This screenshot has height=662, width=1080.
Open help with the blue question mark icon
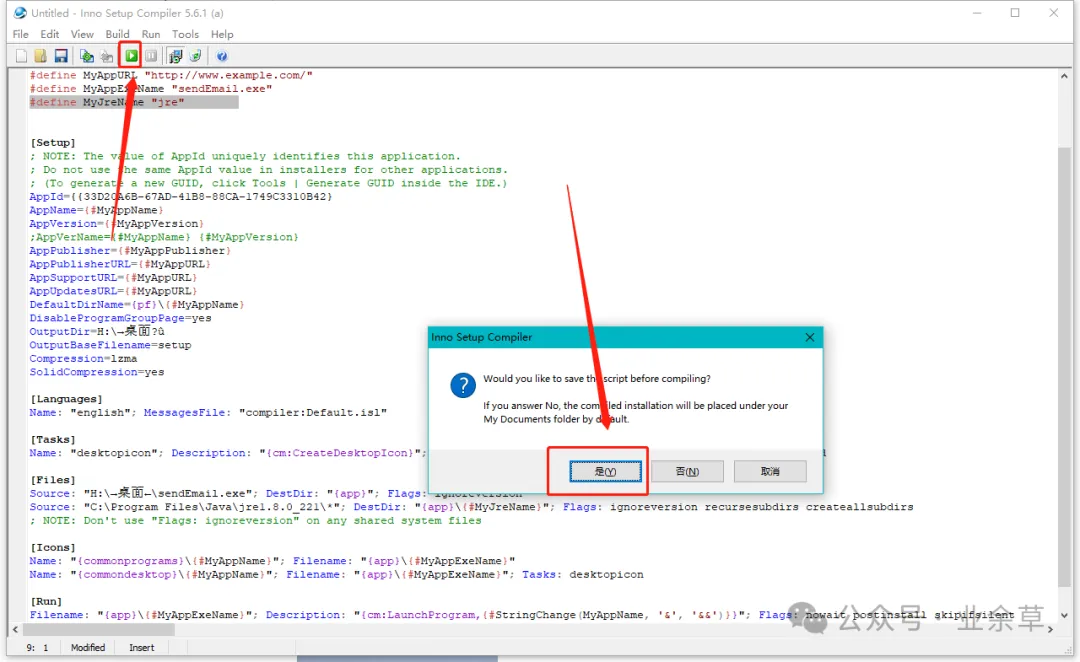coord(222,56)
